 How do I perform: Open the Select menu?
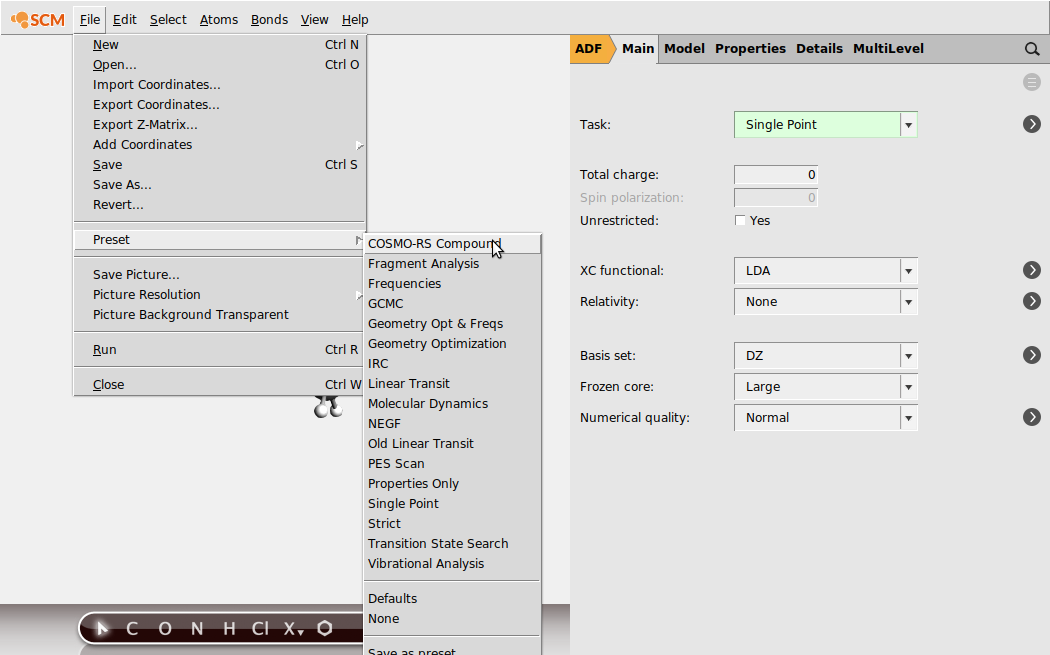pos(168,20)
